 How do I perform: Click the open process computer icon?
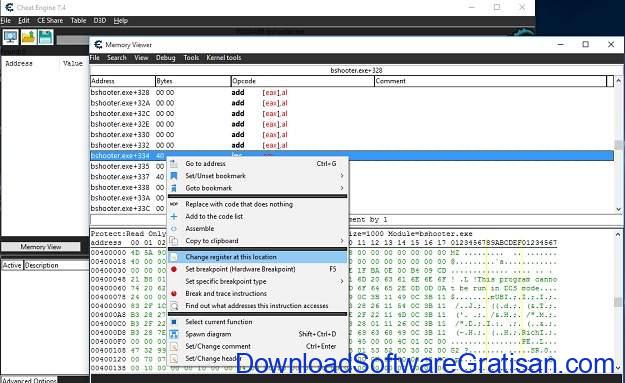coord(10,37)
